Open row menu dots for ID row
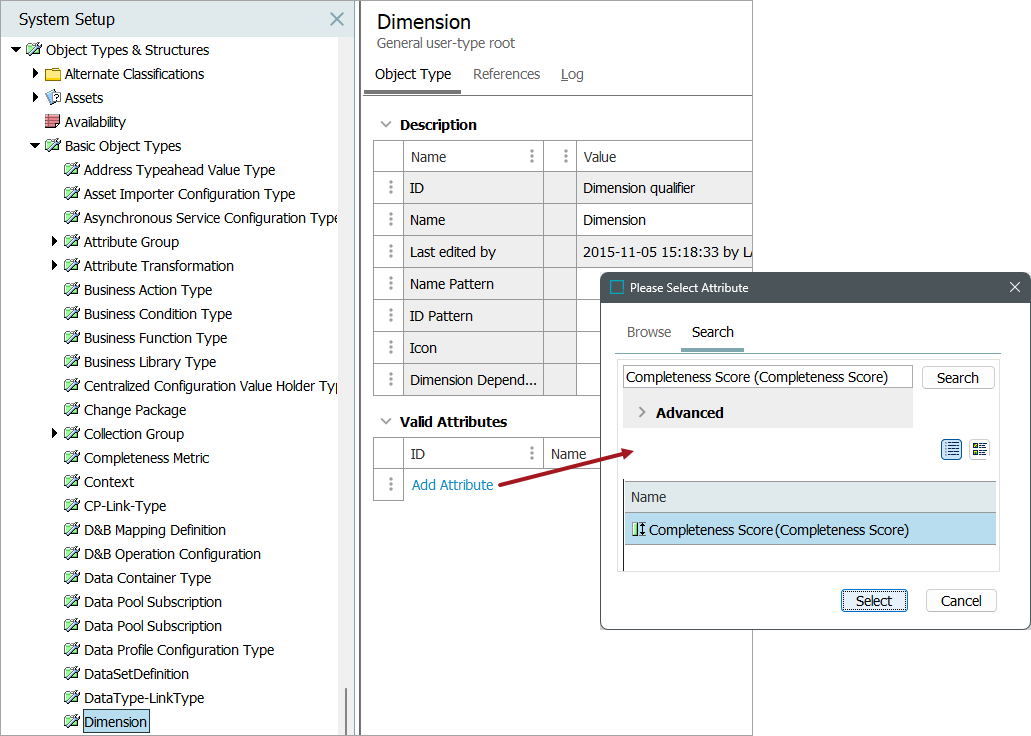The width and height of the screenshot is (1031, 736). (391, 188)
